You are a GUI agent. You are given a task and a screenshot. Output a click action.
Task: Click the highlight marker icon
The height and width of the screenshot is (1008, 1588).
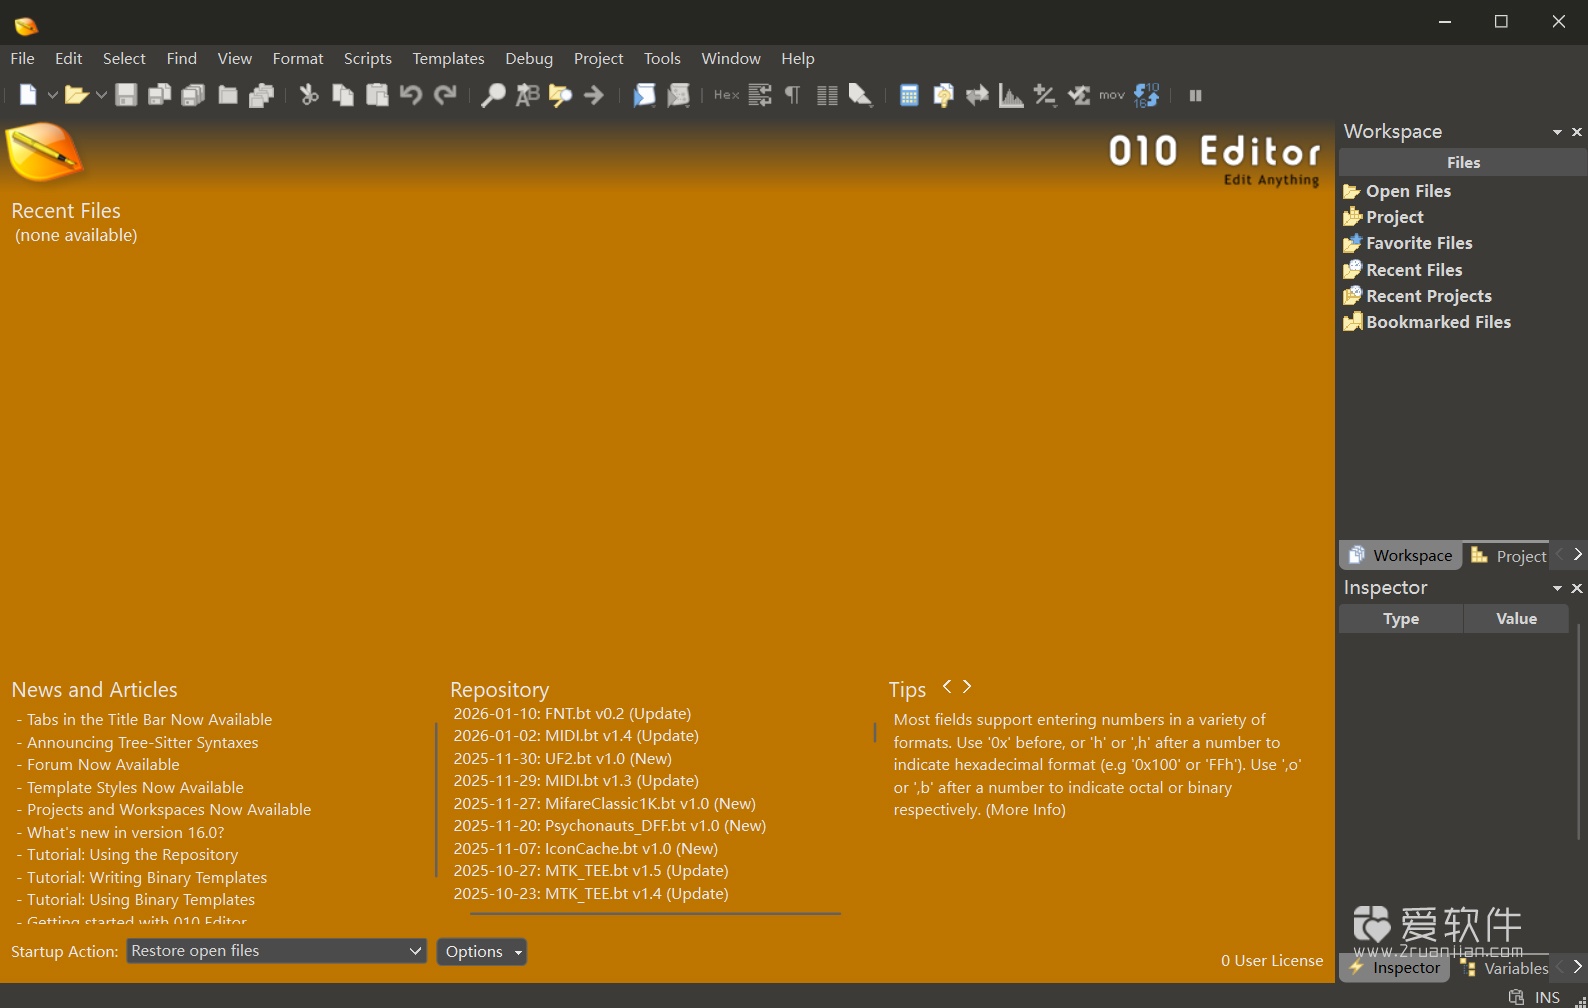click(x=860, y=95)
